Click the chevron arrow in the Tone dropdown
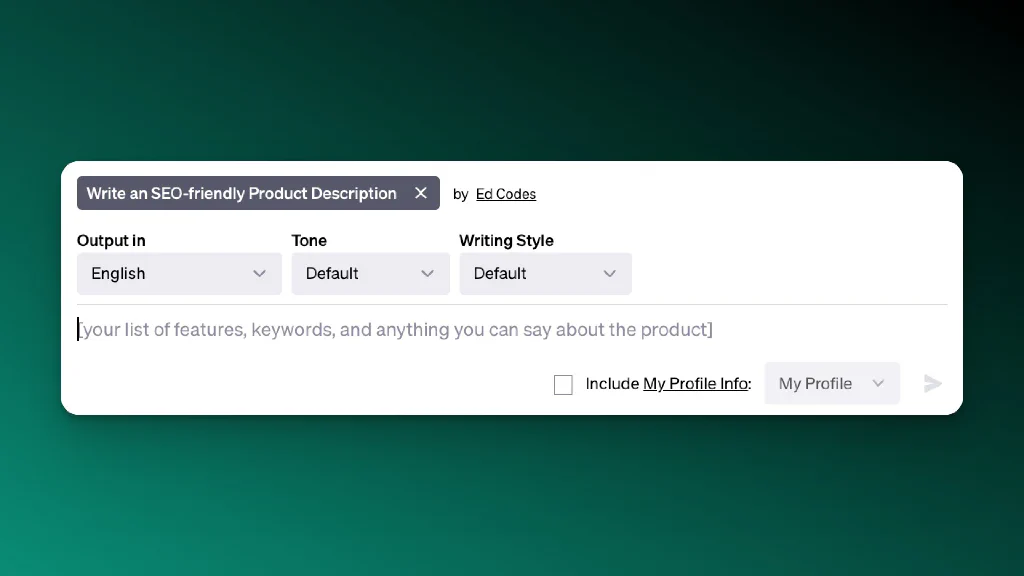1024x576 pixels. tap(427, 274)
